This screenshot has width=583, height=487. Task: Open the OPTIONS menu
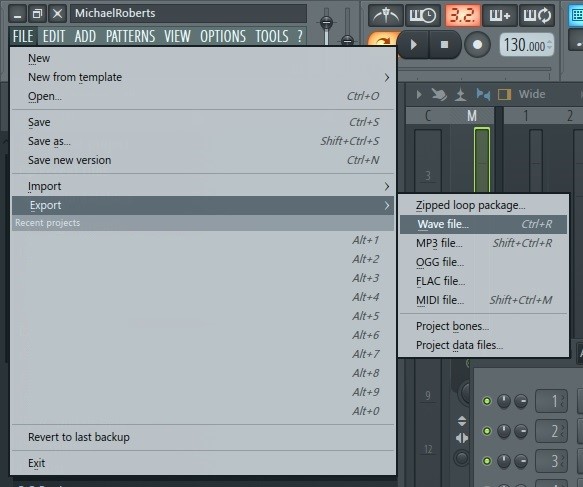[x=223, y=36]
